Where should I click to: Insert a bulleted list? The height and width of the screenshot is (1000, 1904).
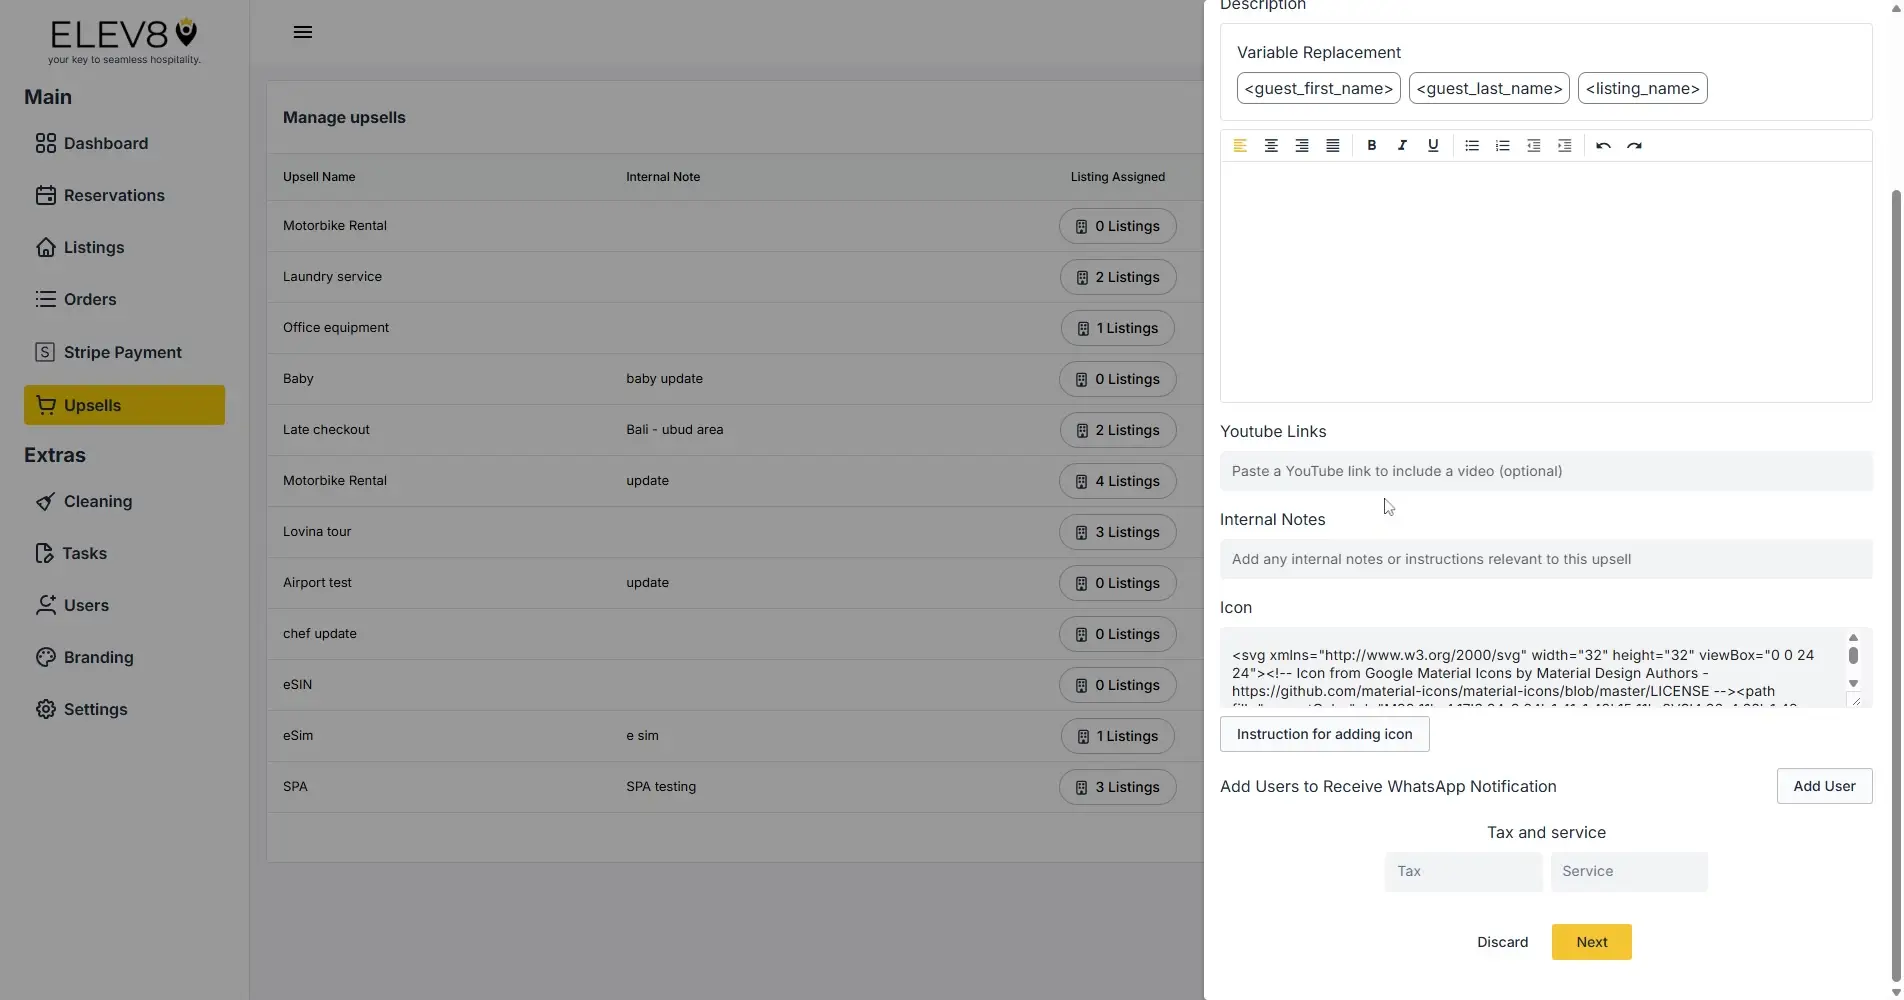(x=1471, y=145)
